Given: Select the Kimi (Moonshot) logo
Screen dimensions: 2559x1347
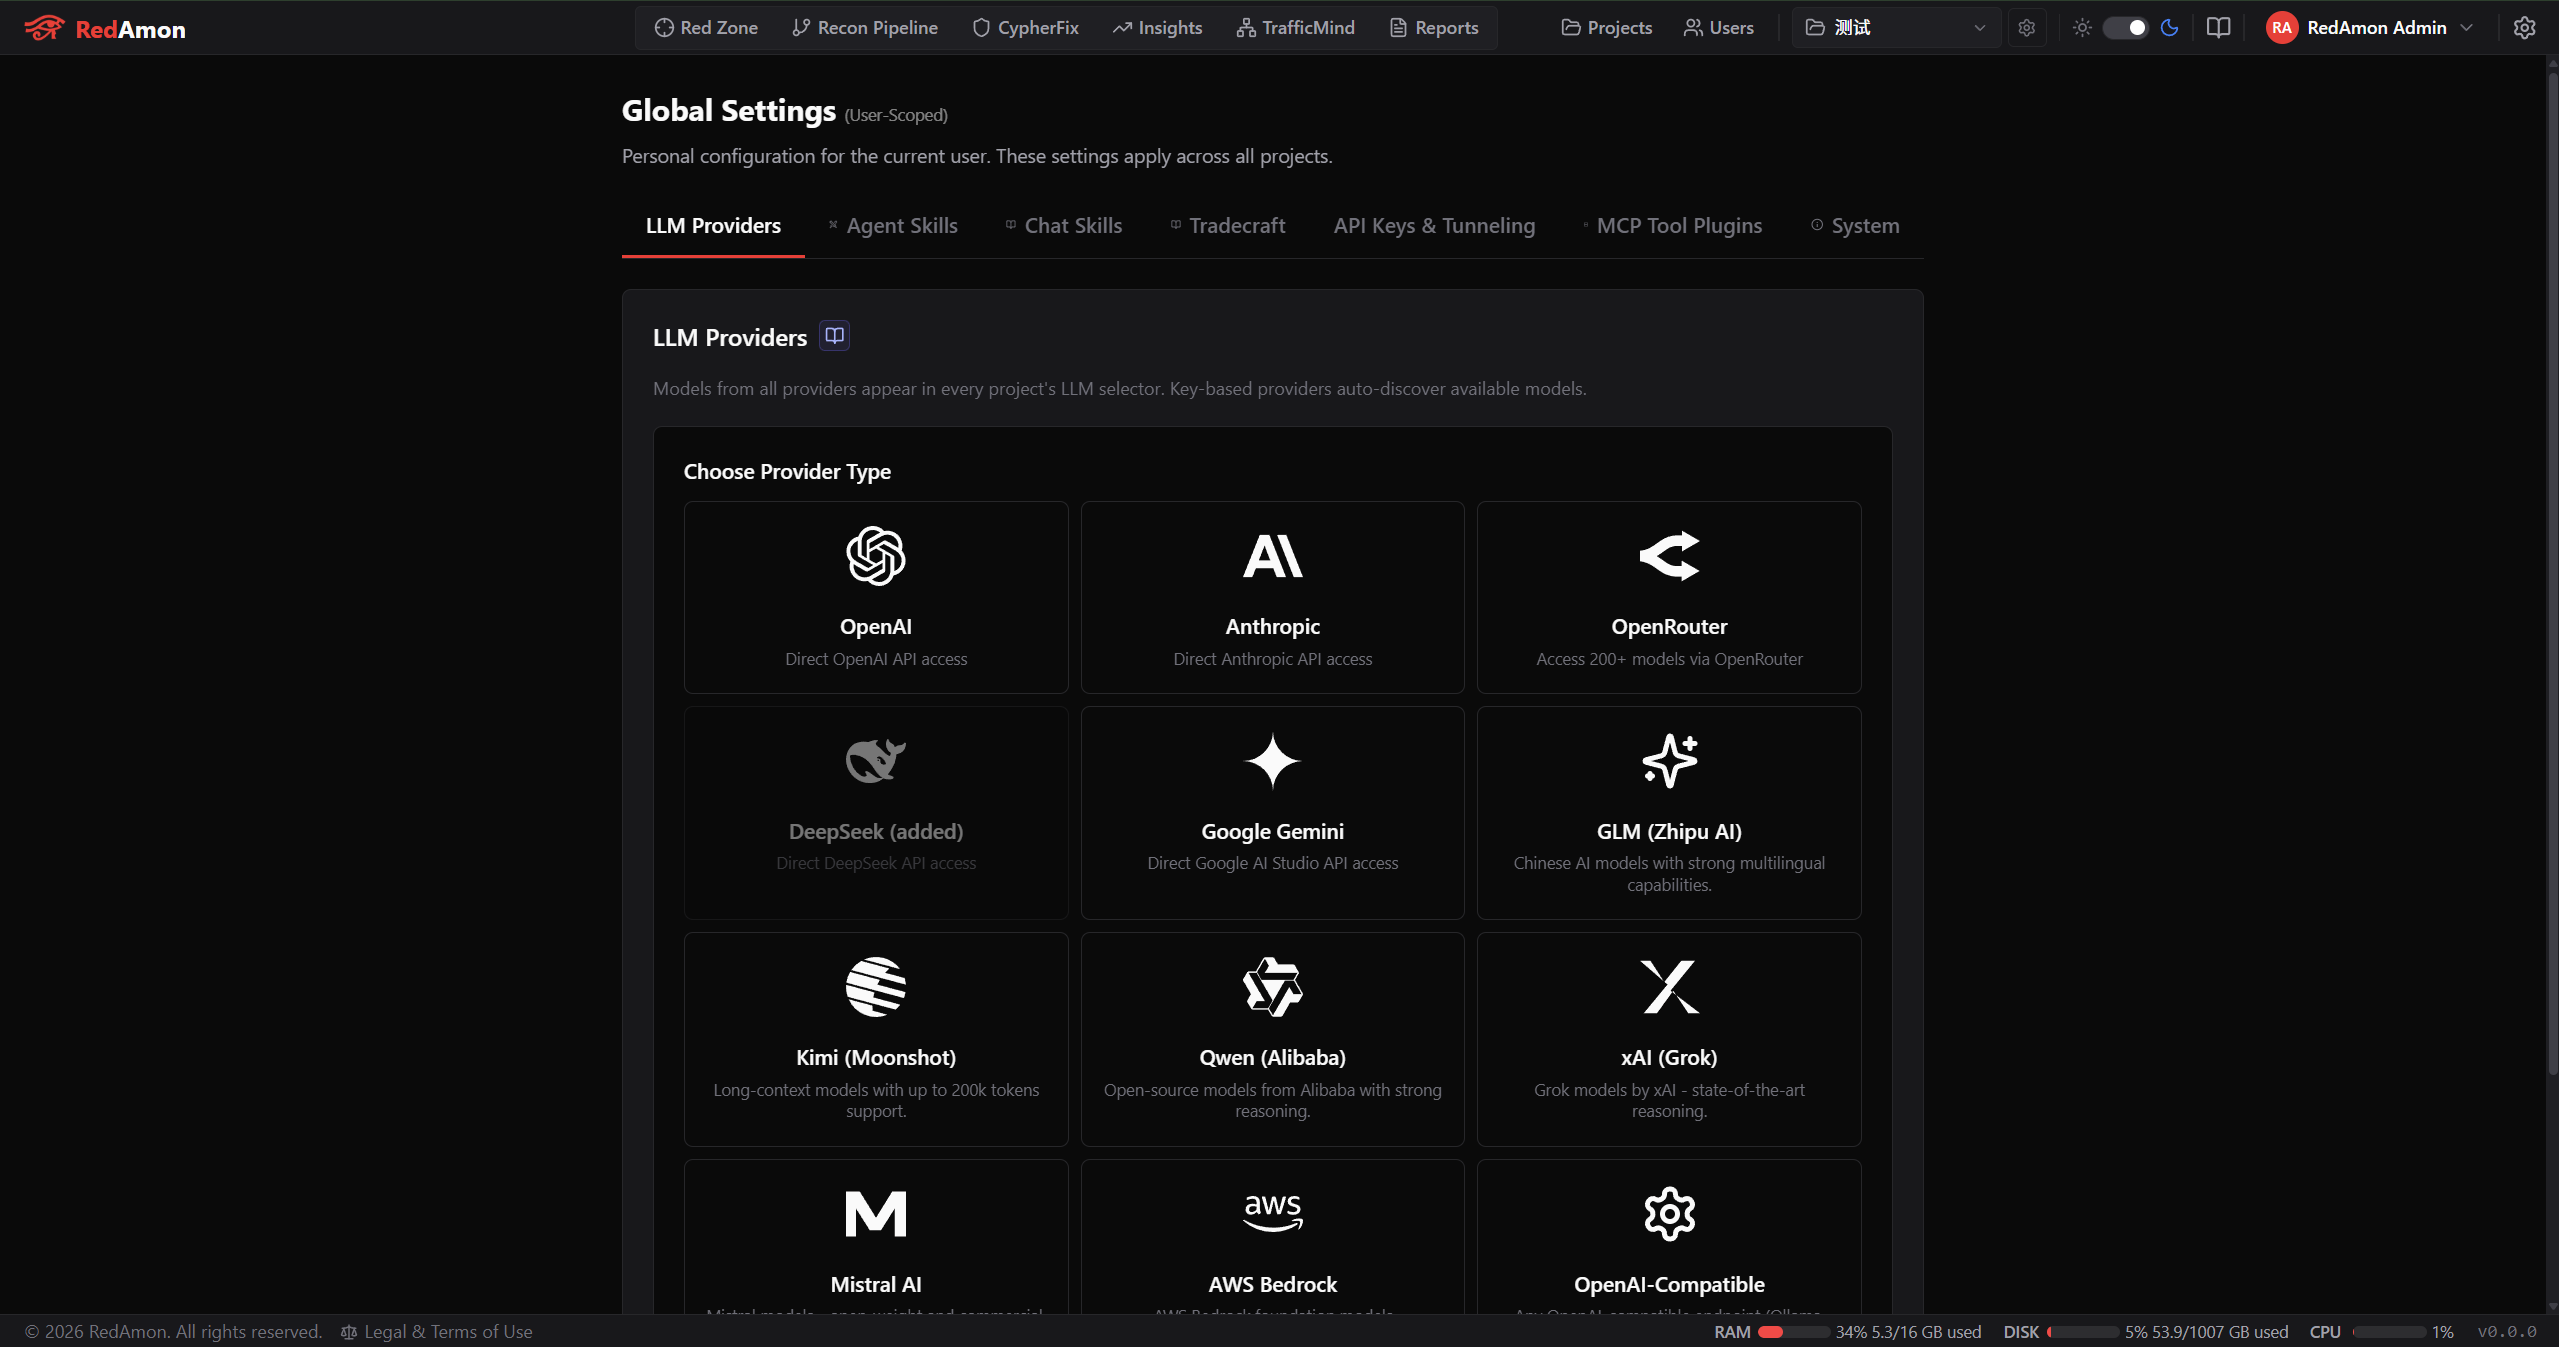Looking at the screenshot, I should [876, 987].
